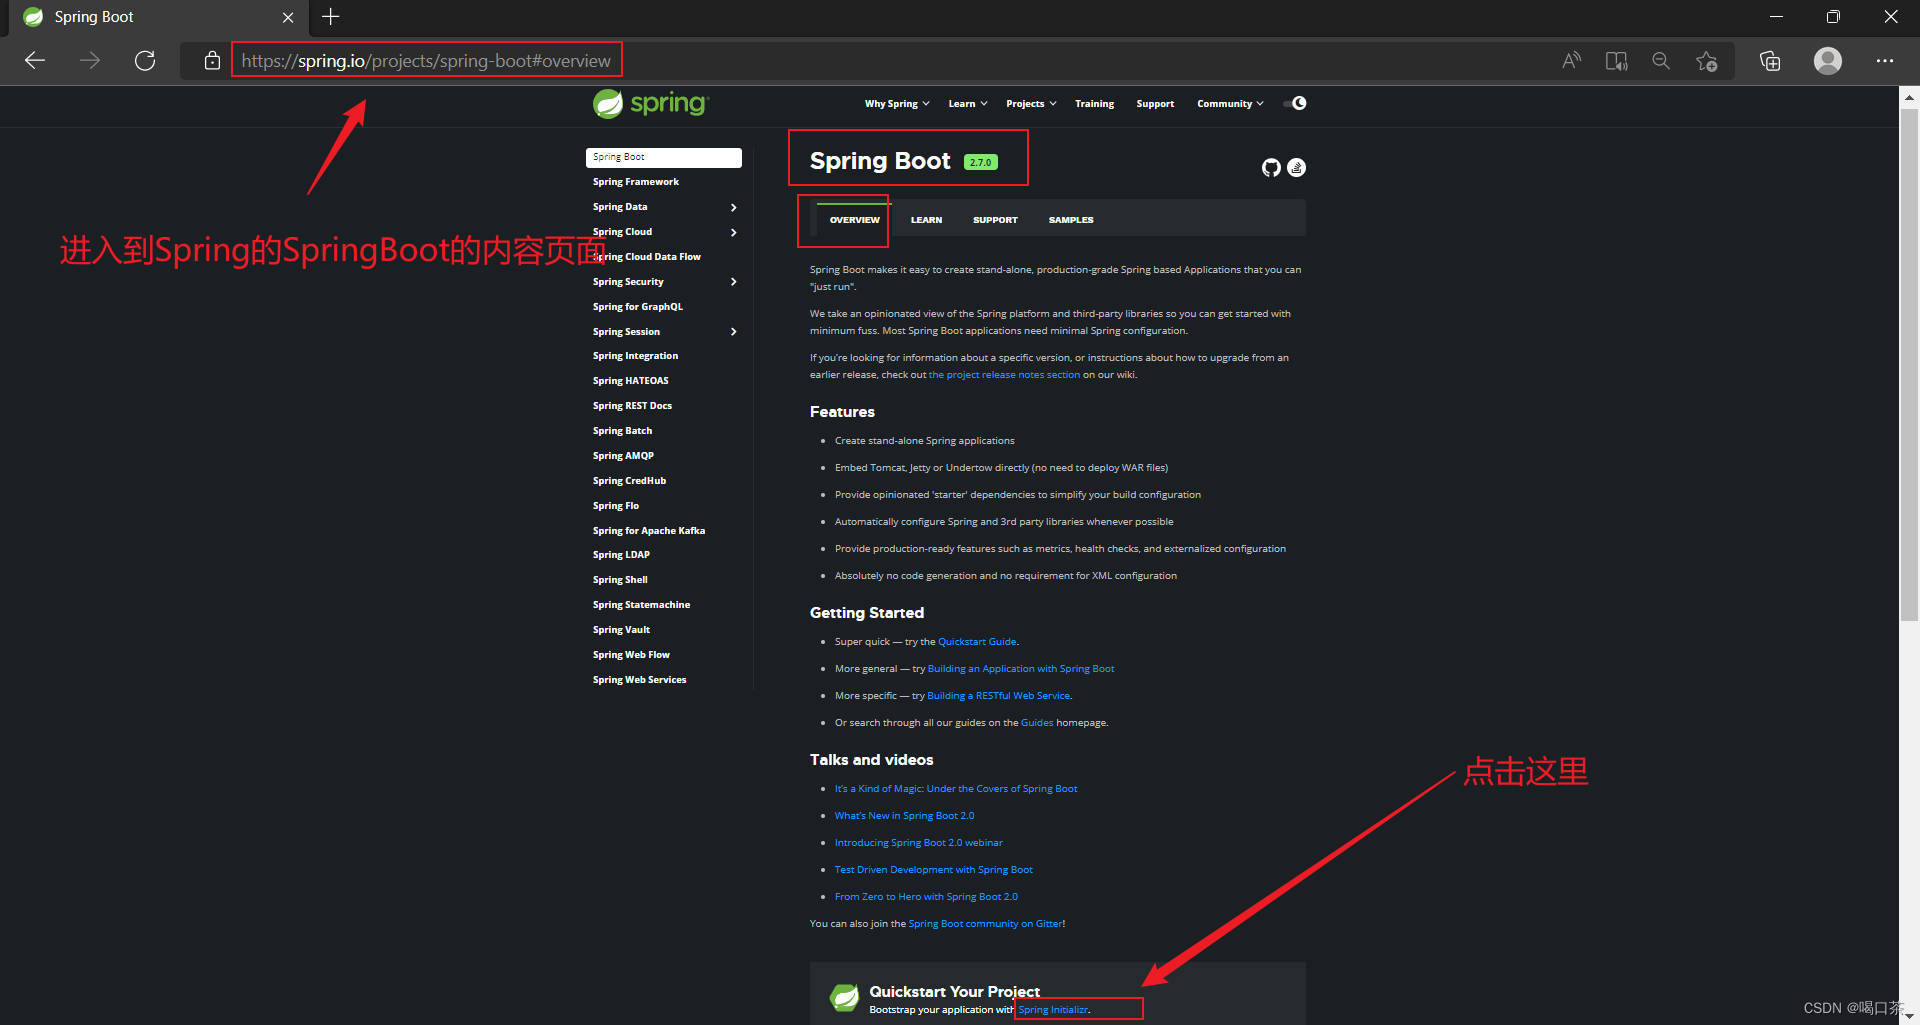
Task: Expand Spring Security sidebar chevron
Action: [734, 282]
